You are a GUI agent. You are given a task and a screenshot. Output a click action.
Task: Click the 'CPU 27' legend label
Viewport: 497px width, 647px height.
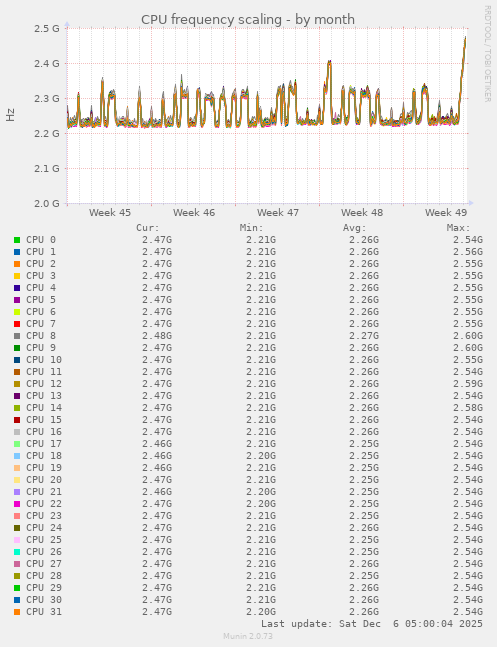click(44, 564)
